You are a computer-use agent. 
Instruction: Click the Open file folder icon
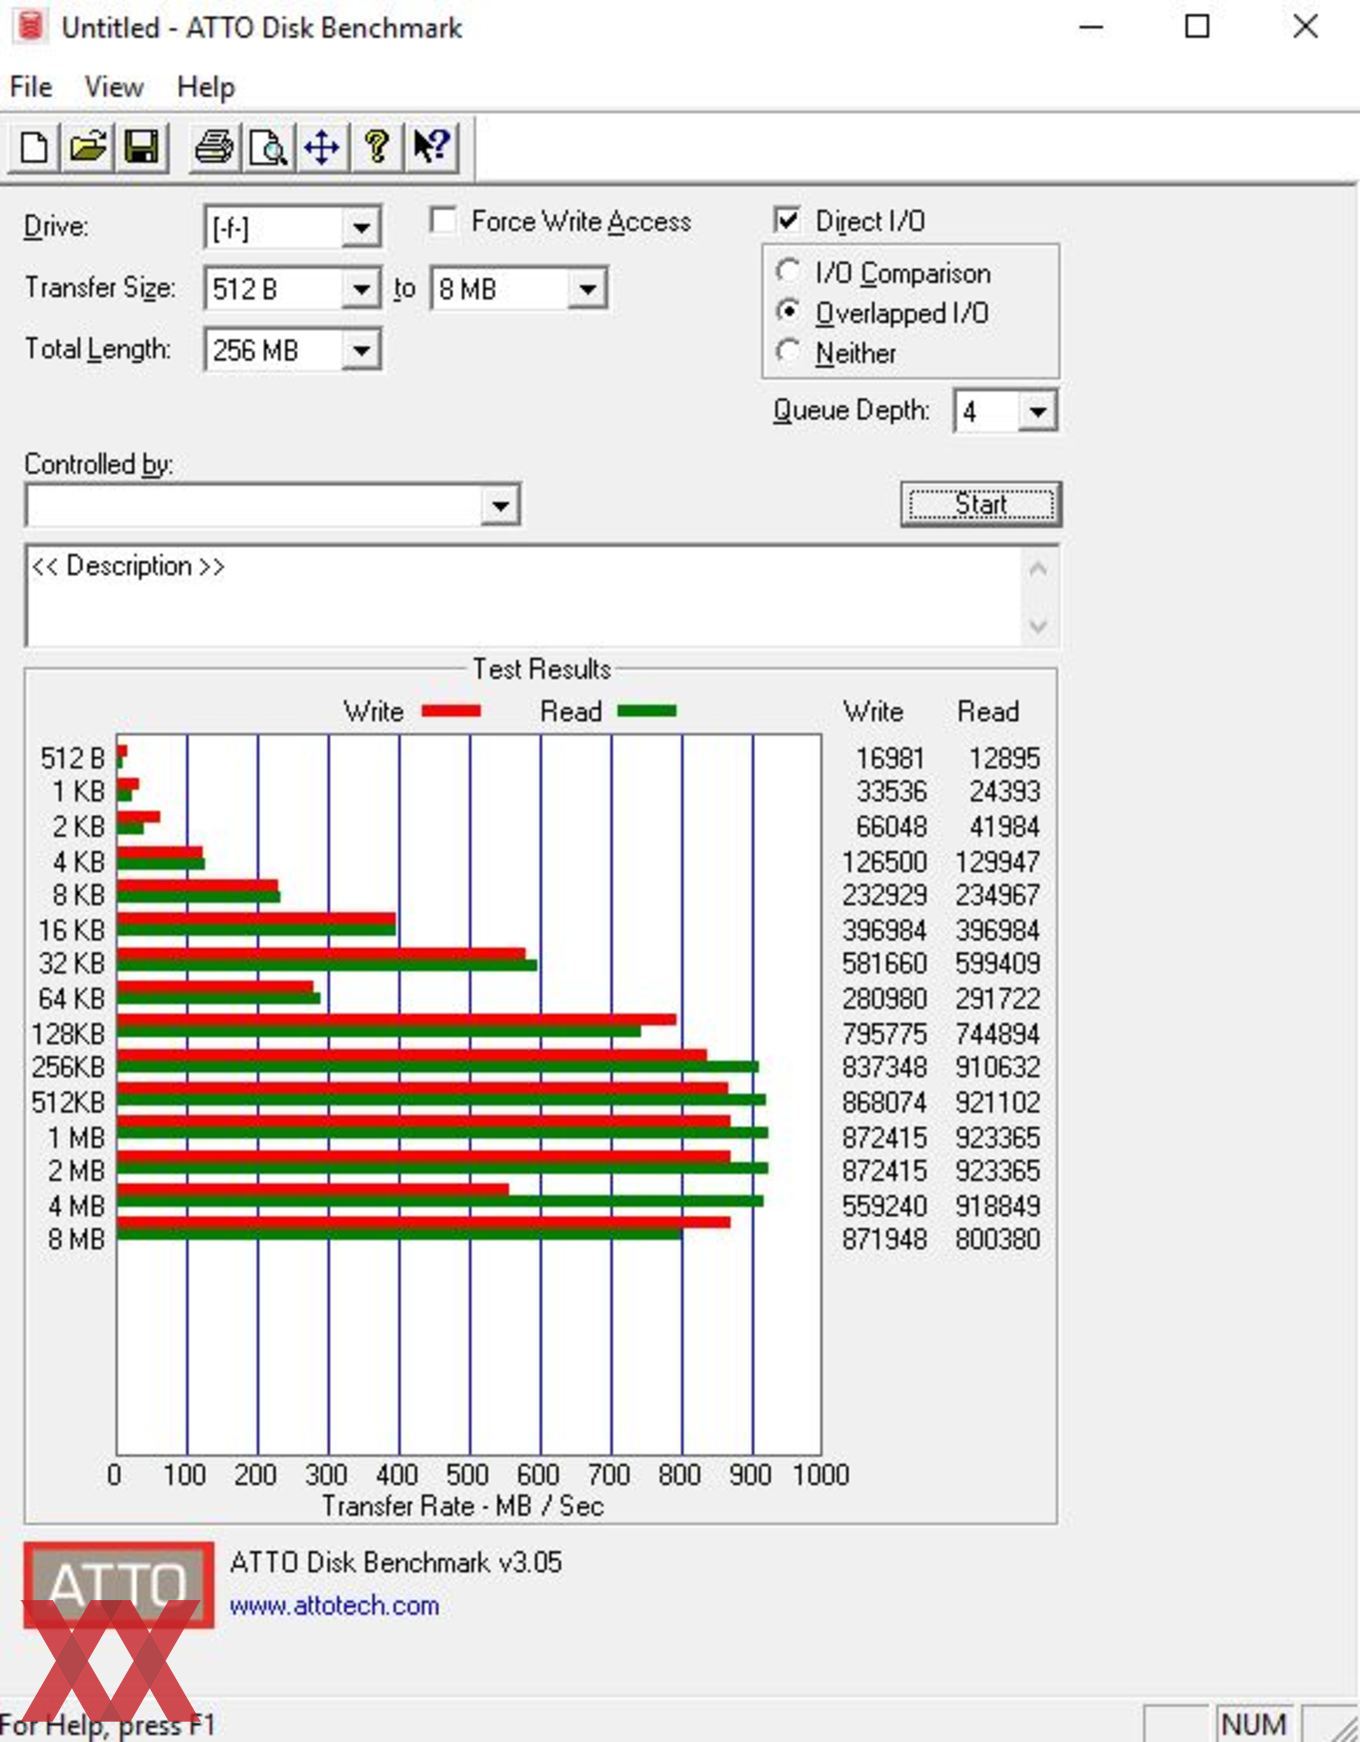[x=87, y=147]
